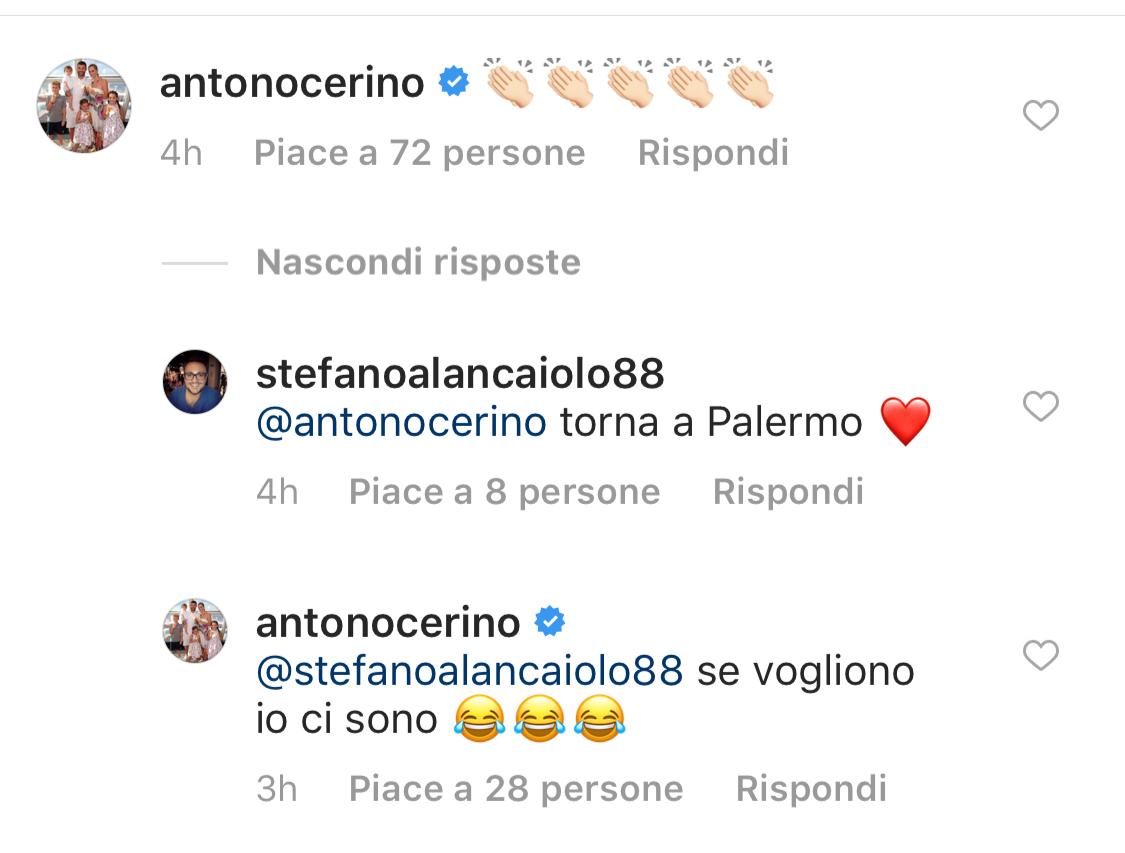1125x853 pixels.
Task: Open antonocerino's large profile picture
Action: 84,106
